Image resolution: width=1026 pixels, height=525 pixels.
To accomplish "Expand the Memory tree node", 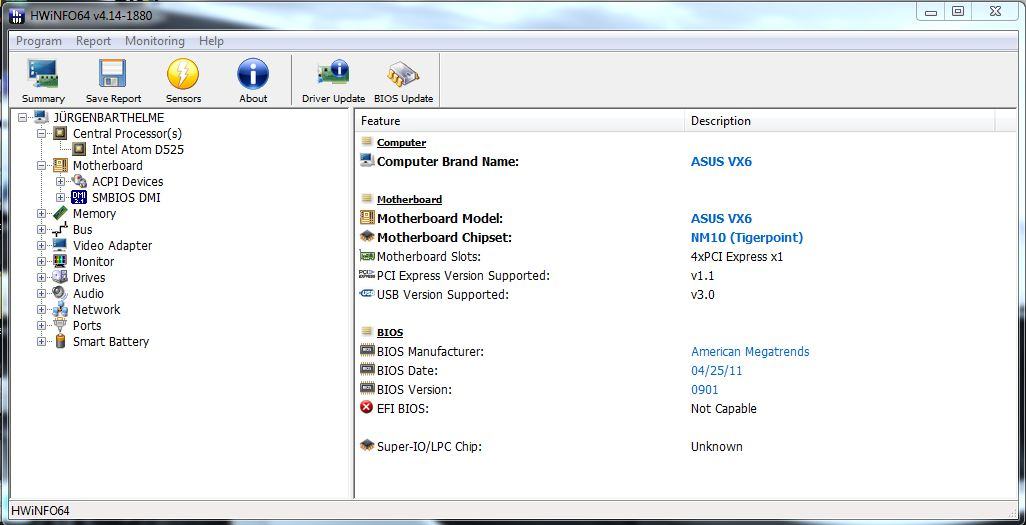I will point(42,213).
